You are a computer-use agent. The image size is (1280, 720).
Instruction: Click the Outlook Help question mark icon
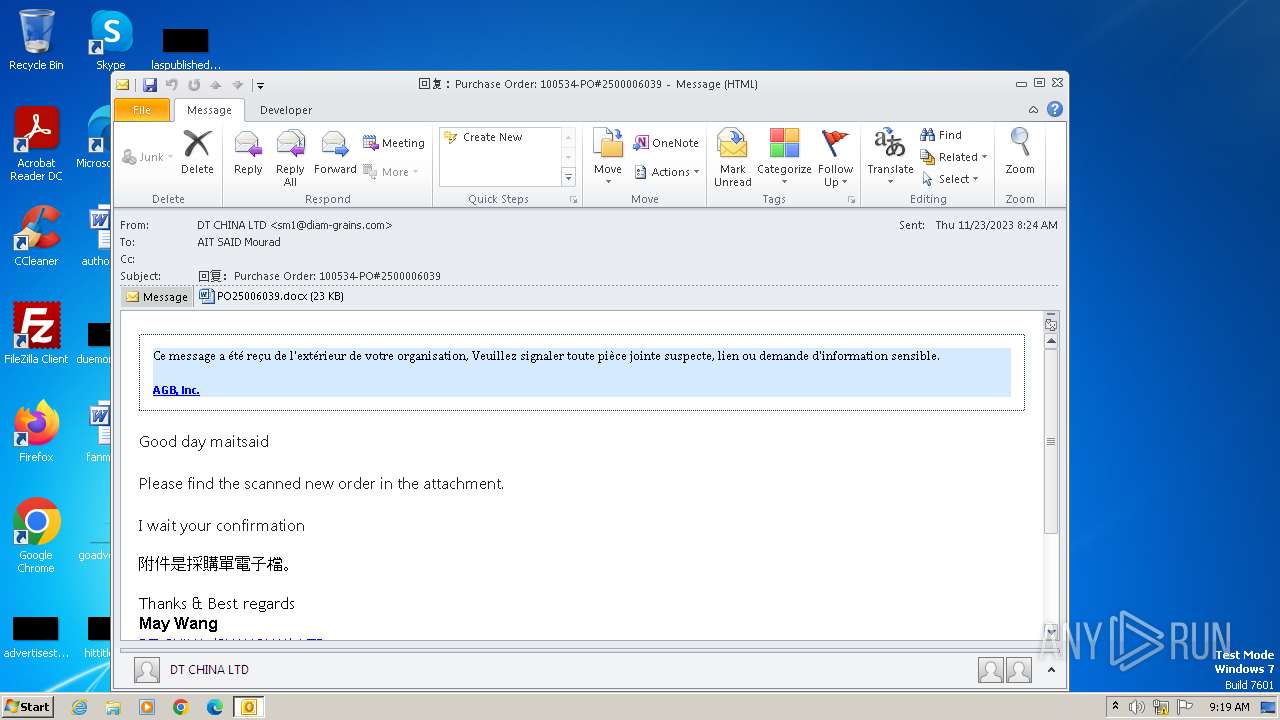tap(1054, 110)
